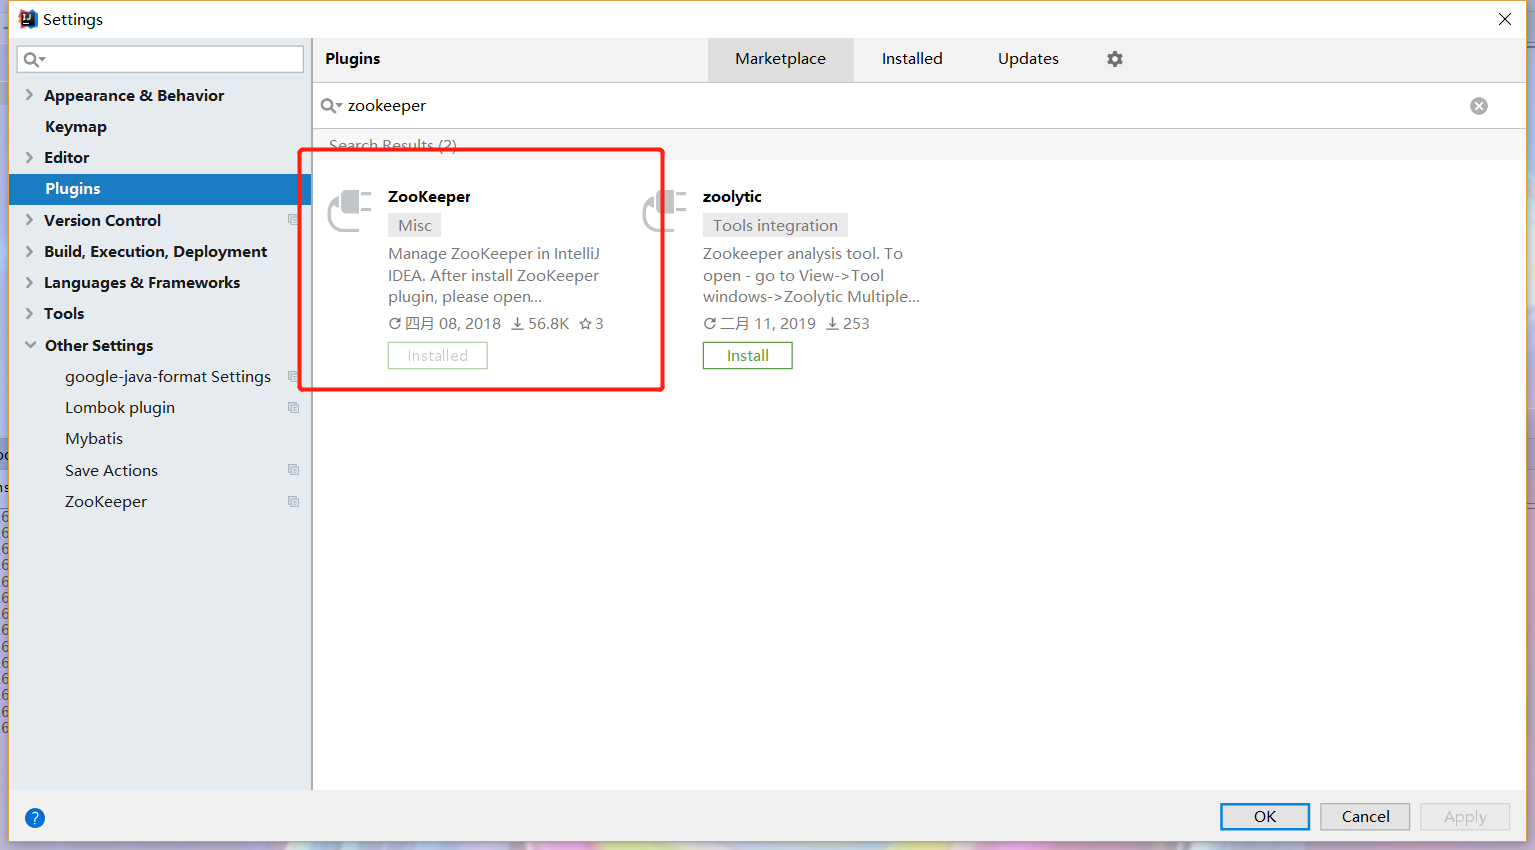Click the plugin search magnifier icon

(331, 106)
